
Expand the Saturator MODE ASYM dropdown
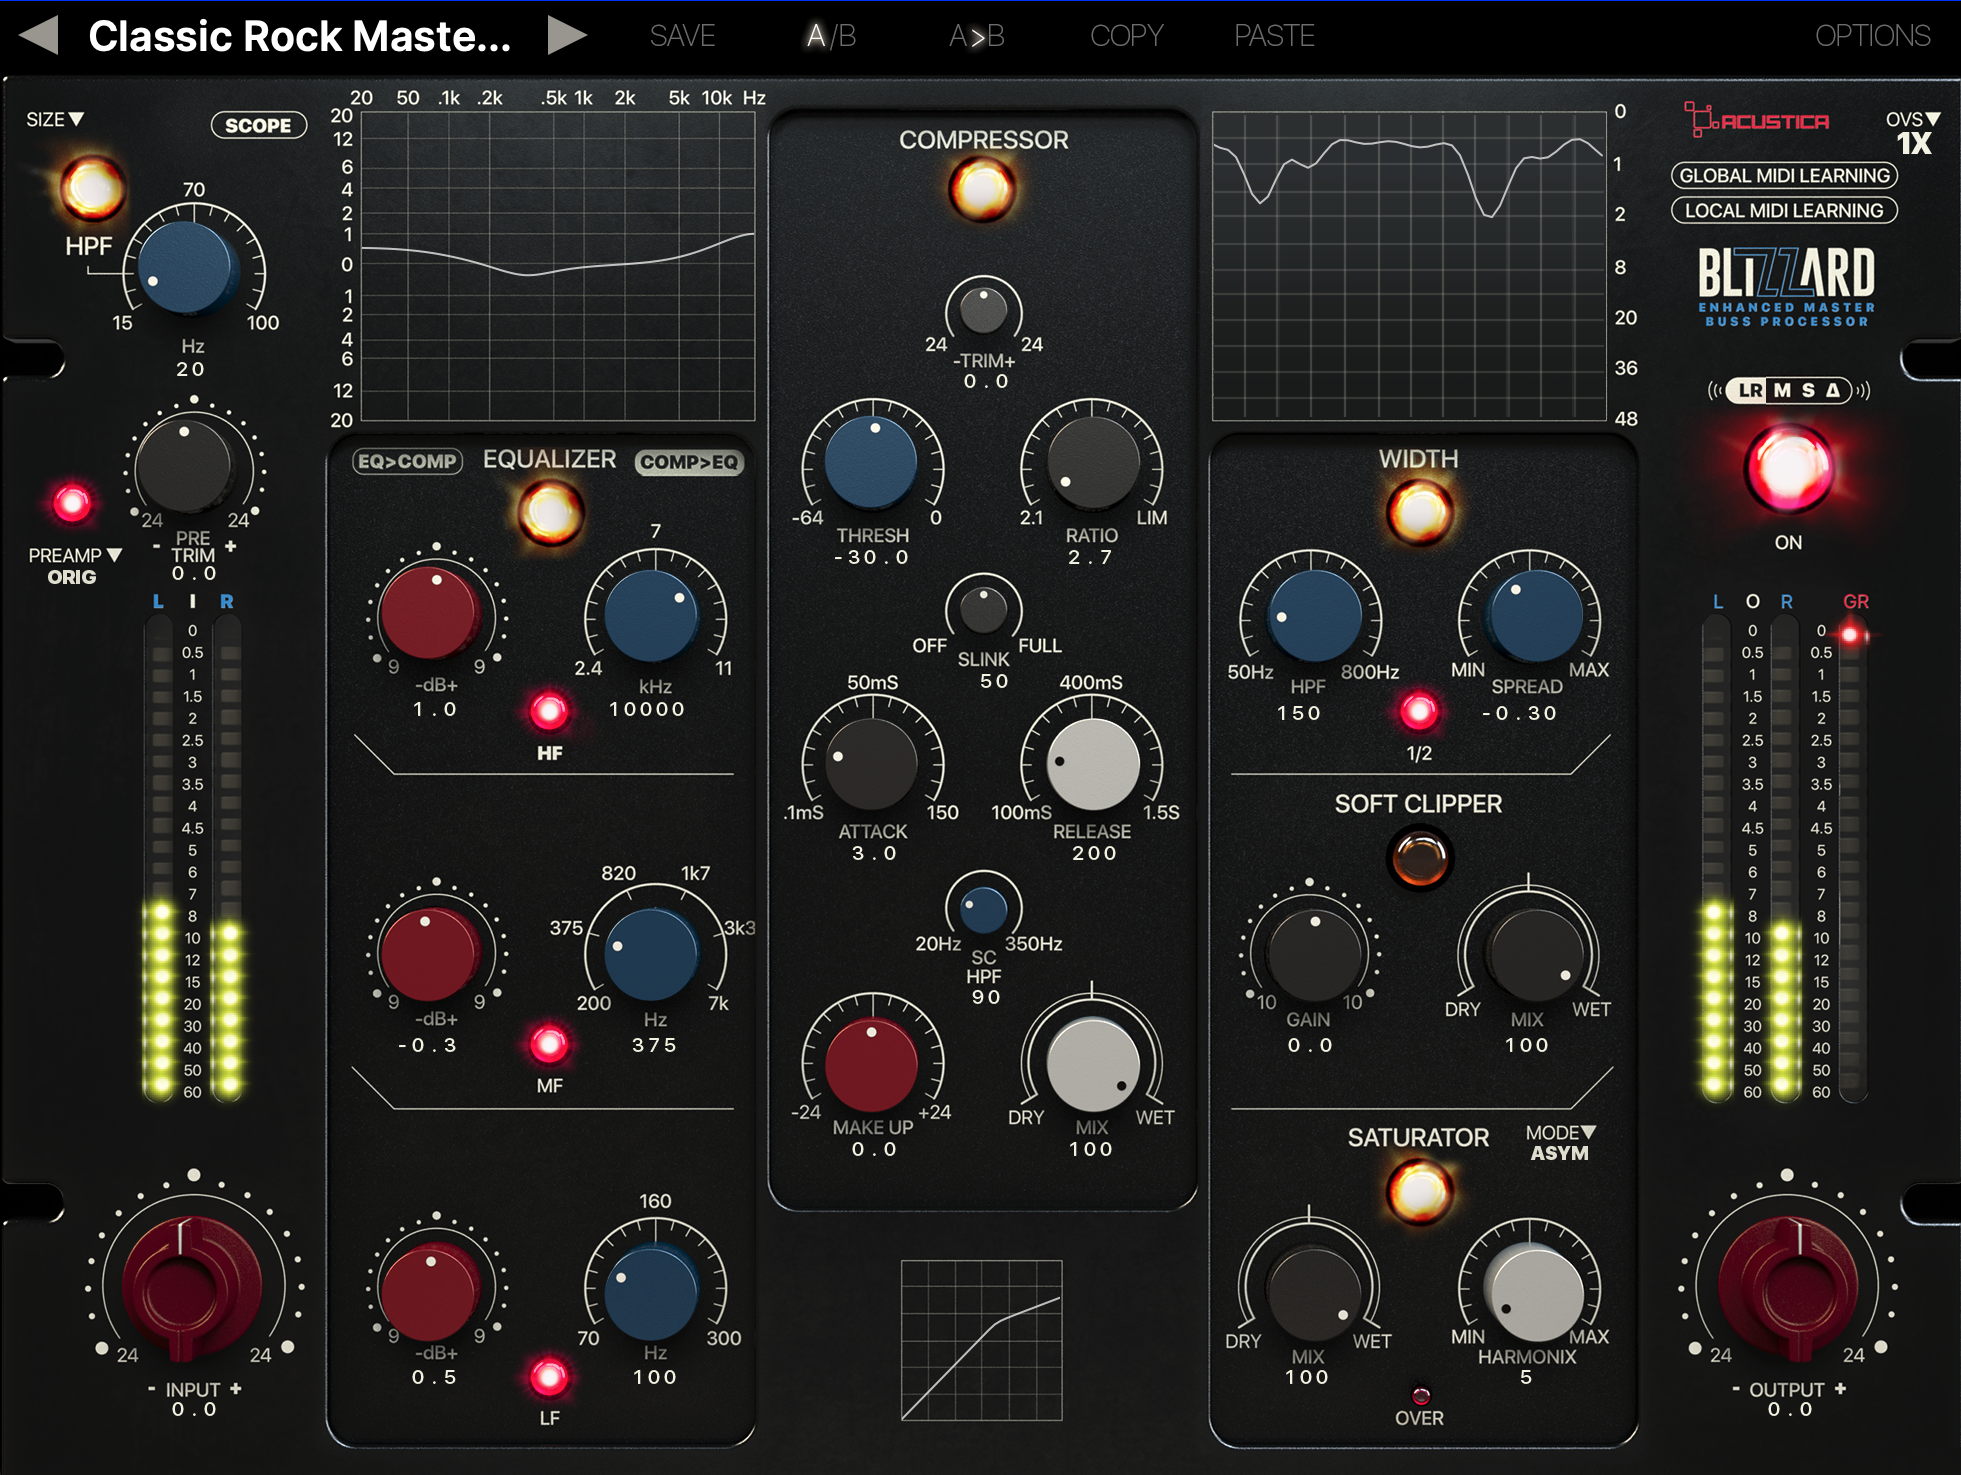coord(1560,1142)
